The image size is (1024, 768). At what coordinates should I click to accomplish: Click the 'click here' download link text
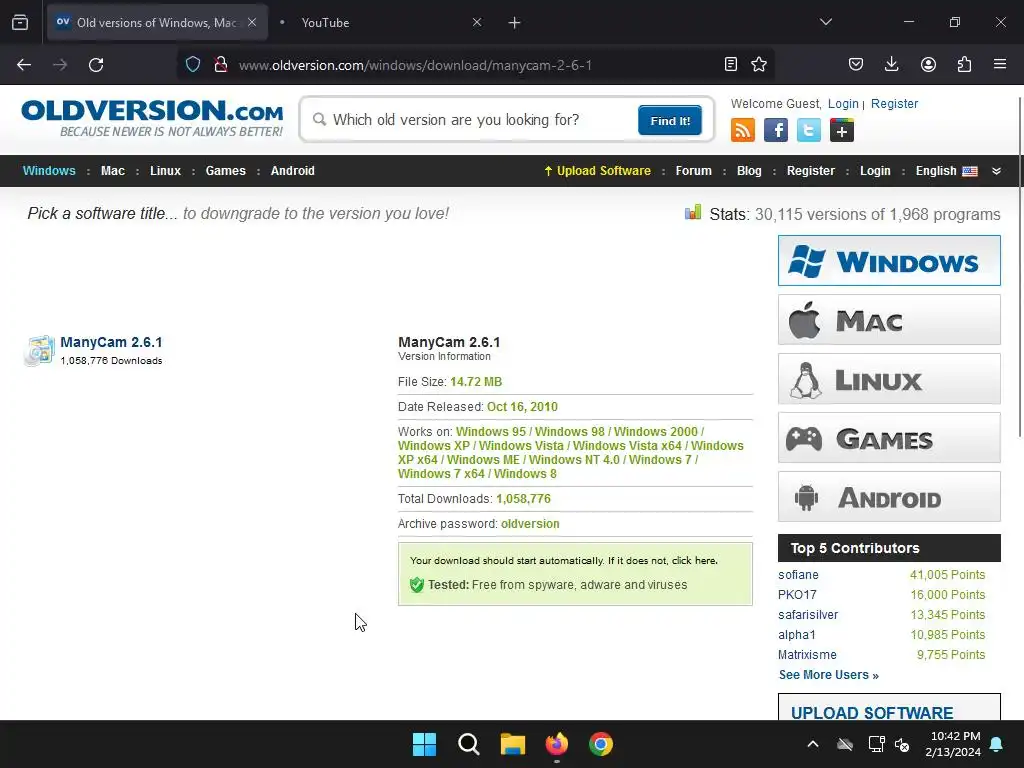(694, 560)
